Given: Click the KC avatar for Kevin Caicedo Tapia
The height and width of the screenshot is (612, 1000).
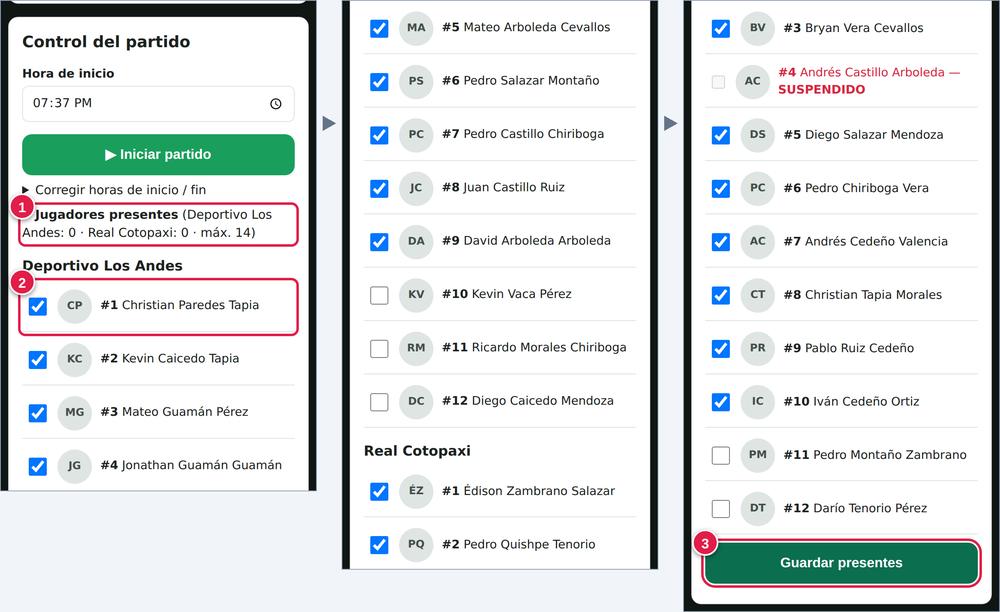Looking at the screenshot, I should pyautogui.click(x=75, y=359).
